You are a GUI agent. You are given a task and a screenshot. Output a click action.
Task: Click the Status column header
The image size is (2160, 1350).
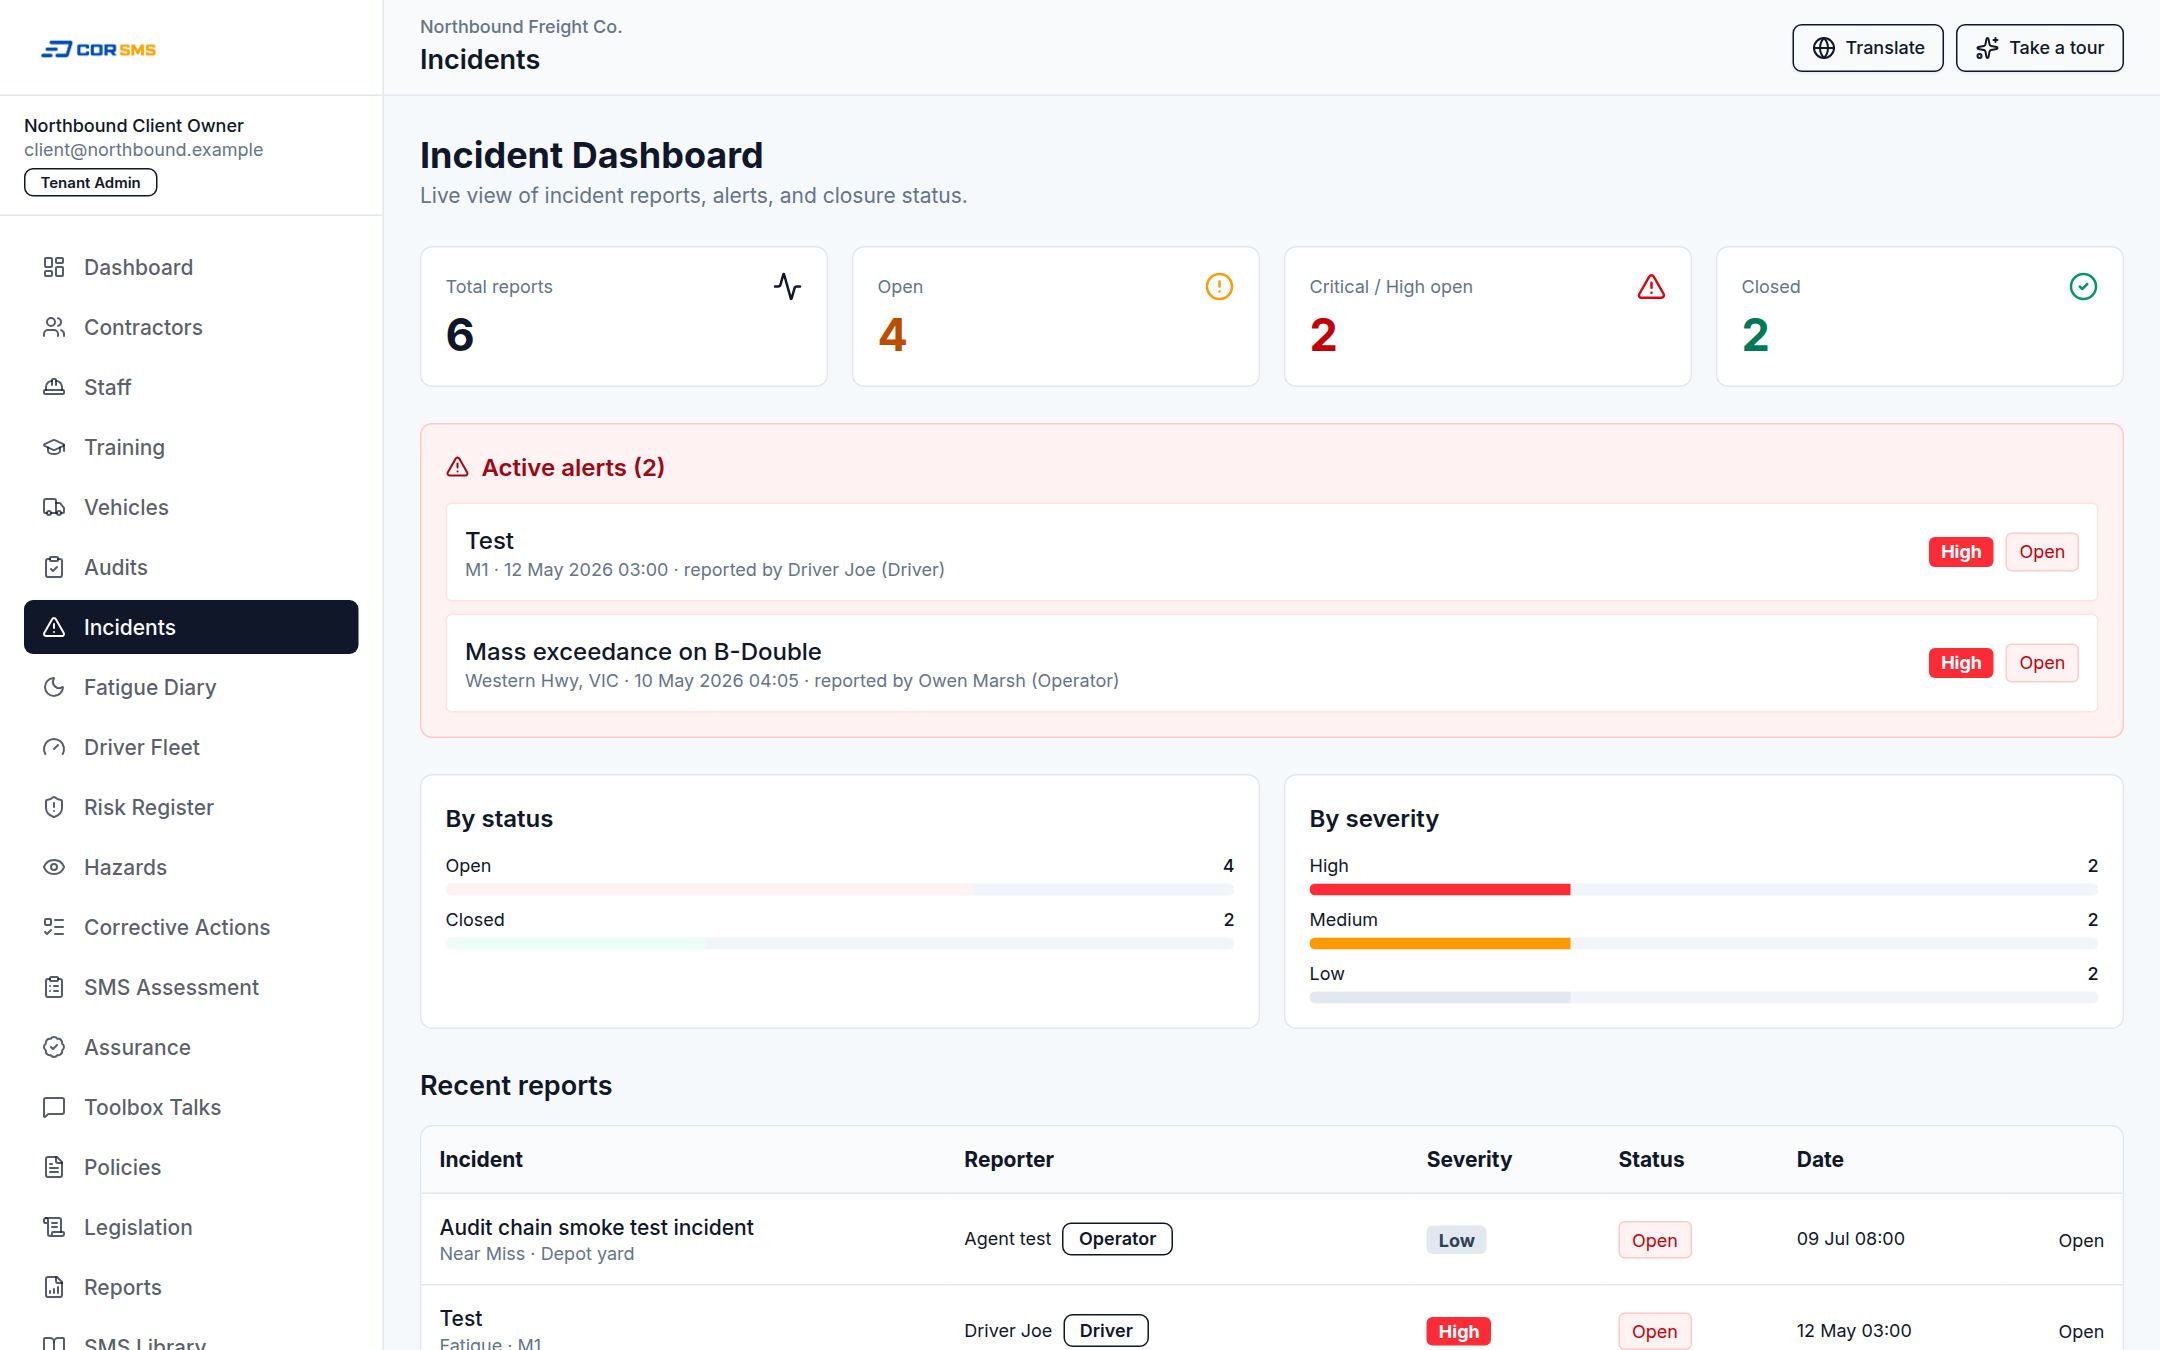(1651, 1159)
